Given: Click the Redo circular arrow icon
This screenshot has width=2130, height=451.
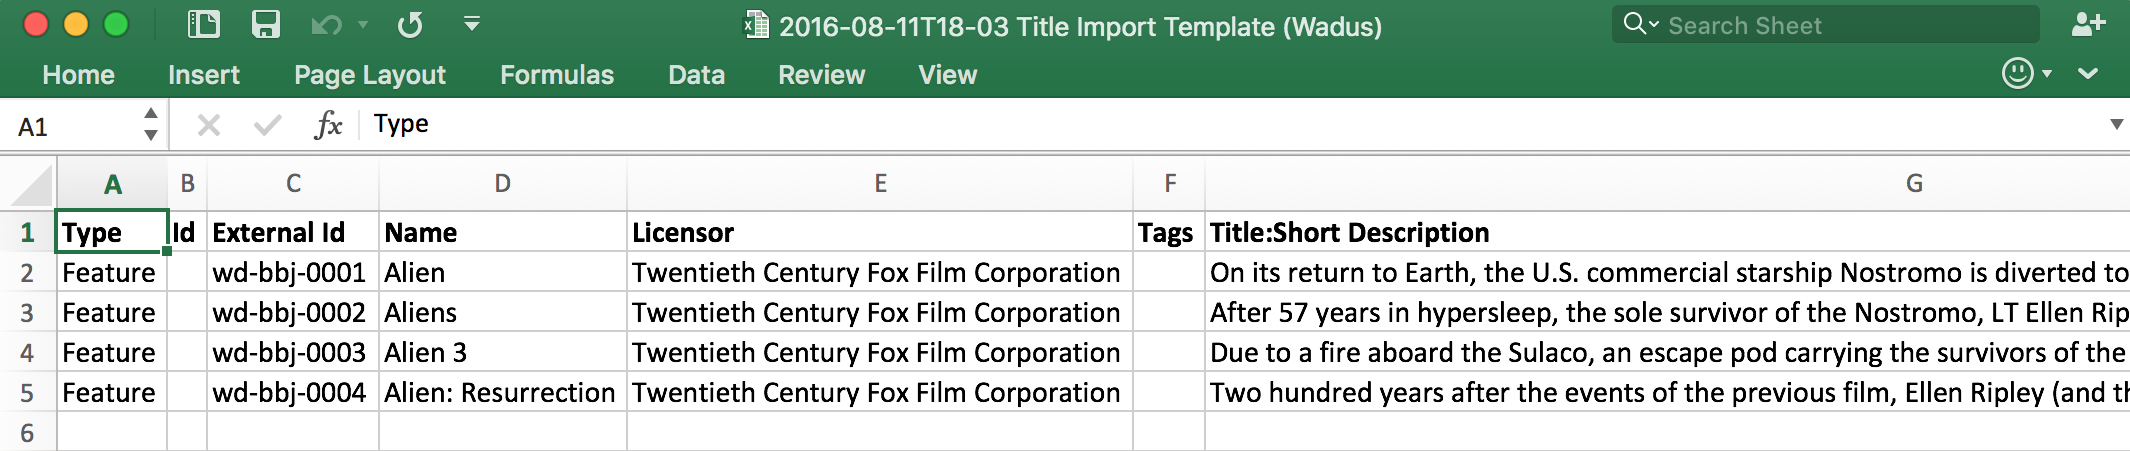Looking at the screenshot, I should coord(410,24).
